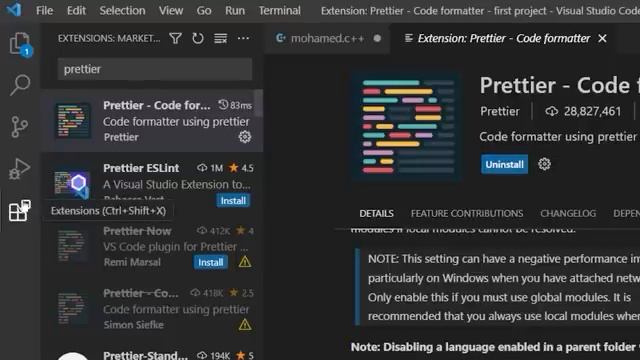The image size is (640, 360).
Task: Open the View menu
Action: coord(171,10)
